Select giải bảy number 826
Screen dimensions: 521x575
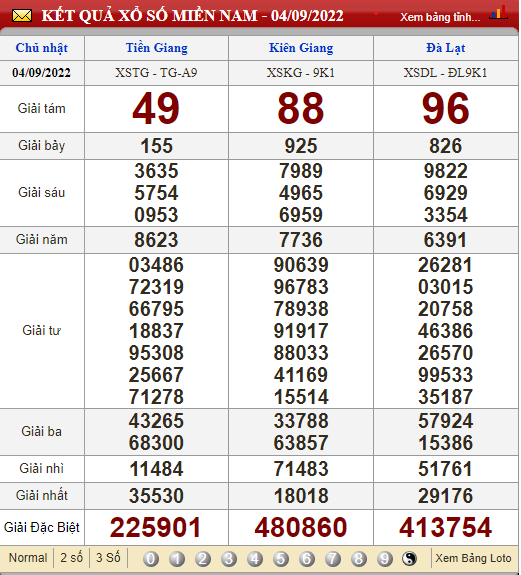pos(445,146)
